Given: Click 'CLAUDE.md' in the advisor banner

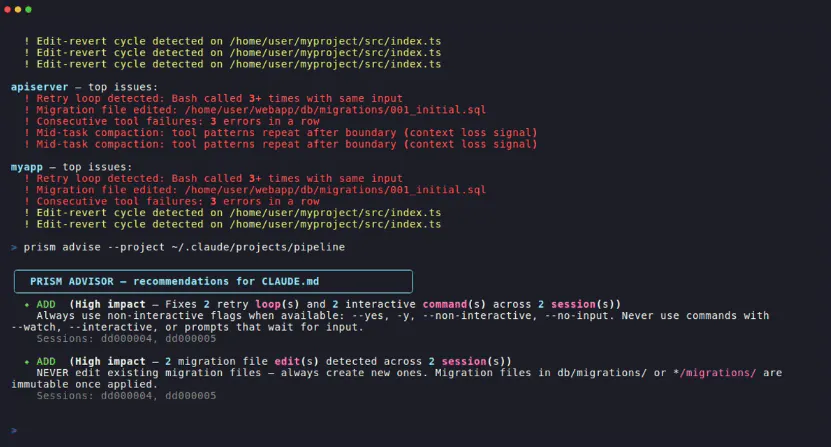Looking at the screenshot, I should (x=290, y=282).
